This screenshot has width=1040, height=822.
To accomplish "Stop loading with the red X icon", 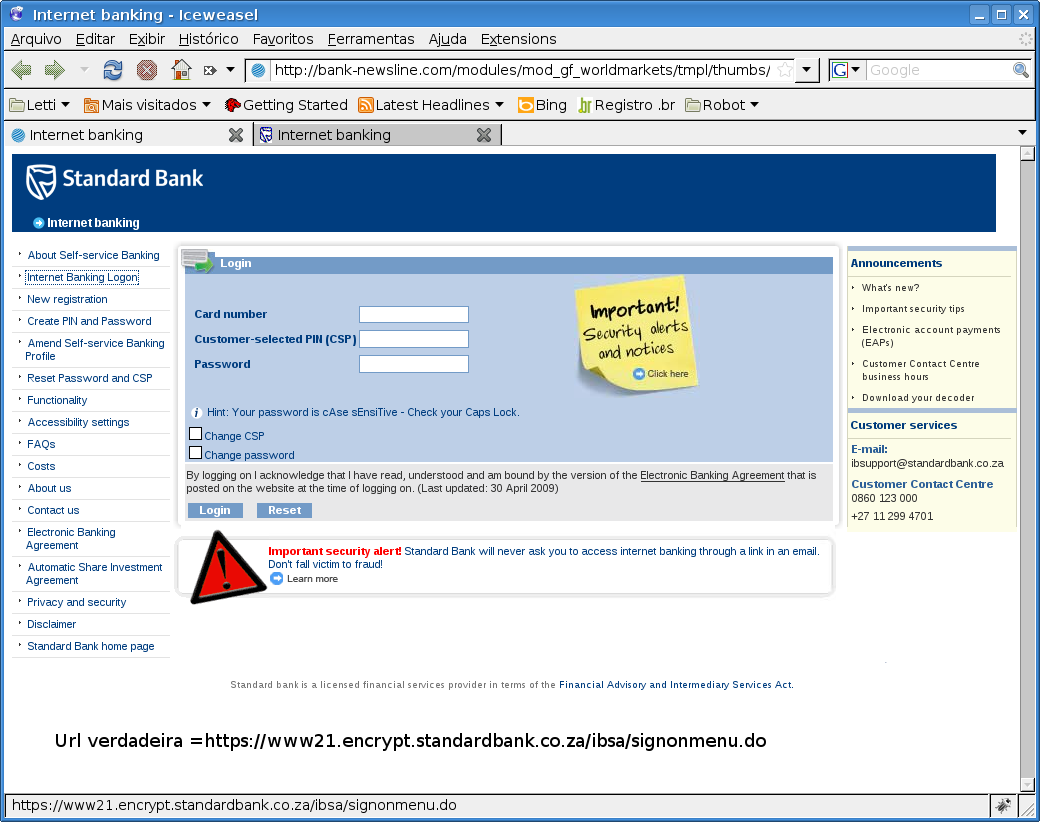I will tap(147, 70).
